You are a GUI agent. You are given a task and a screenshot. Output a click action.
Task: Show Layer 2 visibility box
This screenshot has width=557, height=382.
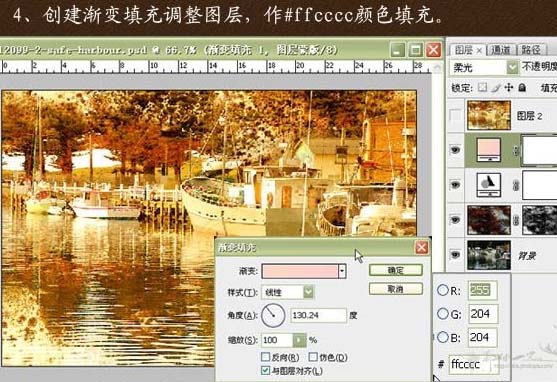[455, 115]
